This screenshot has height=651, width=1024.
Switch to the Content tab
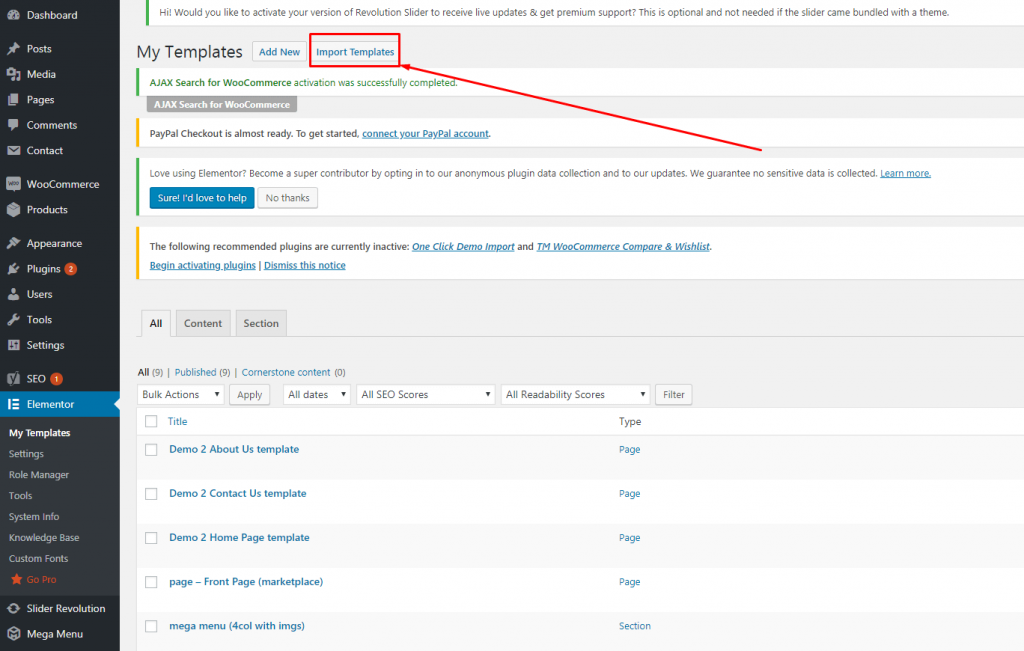click(x=203, y=323)
